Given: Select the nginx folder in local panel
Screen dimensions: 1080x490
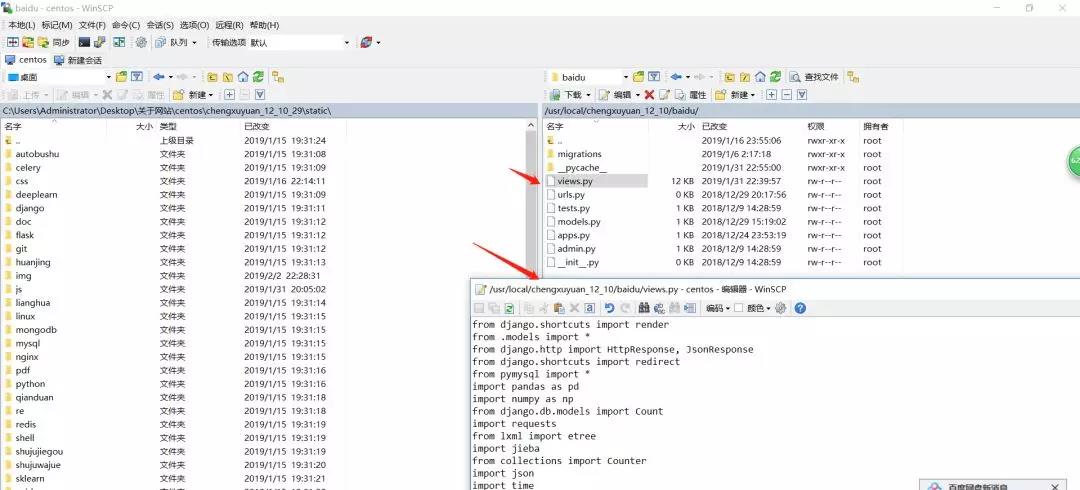Looking at the screenshot, I should 27,357.
